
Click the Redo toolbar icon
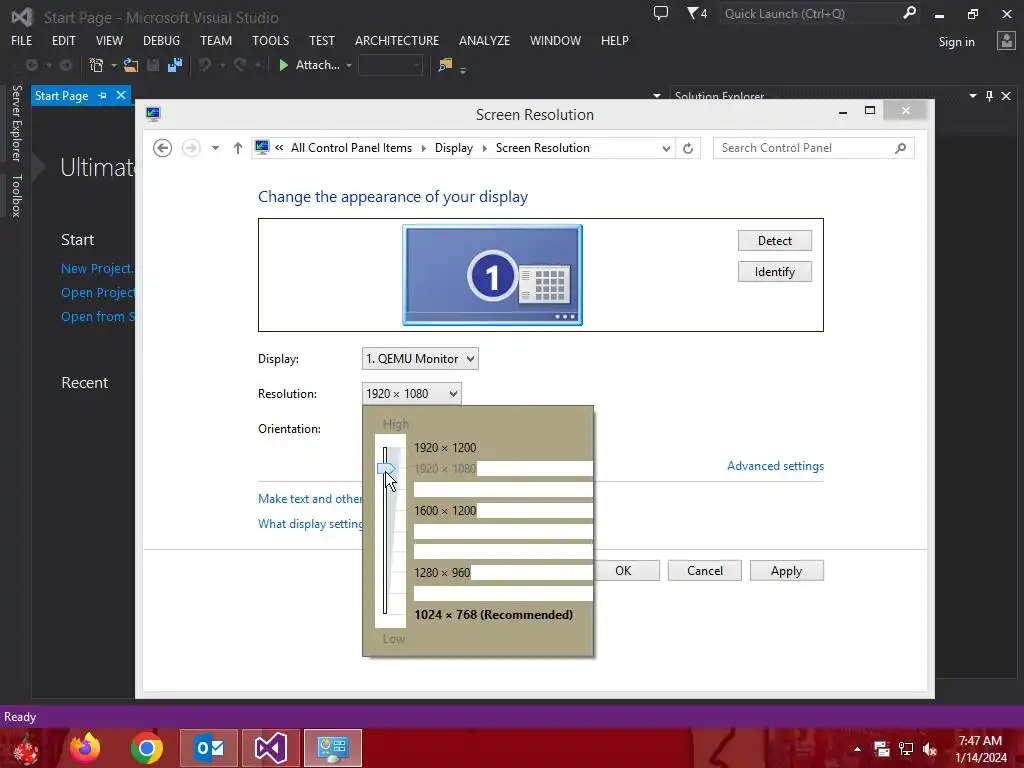pos(240,65)
